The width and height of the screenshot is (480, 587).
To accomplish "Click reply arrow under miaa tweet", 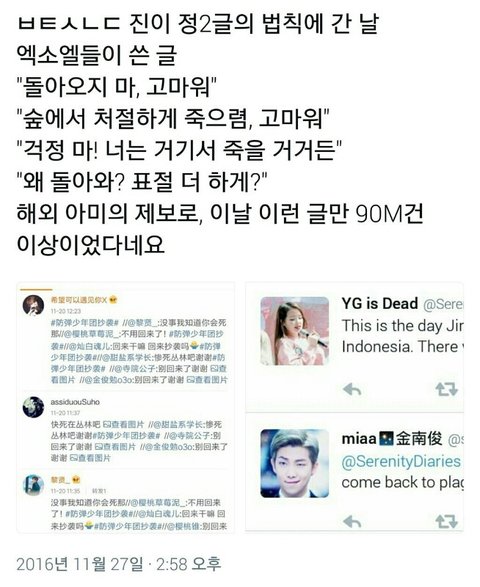I will (x=352, y=521).
